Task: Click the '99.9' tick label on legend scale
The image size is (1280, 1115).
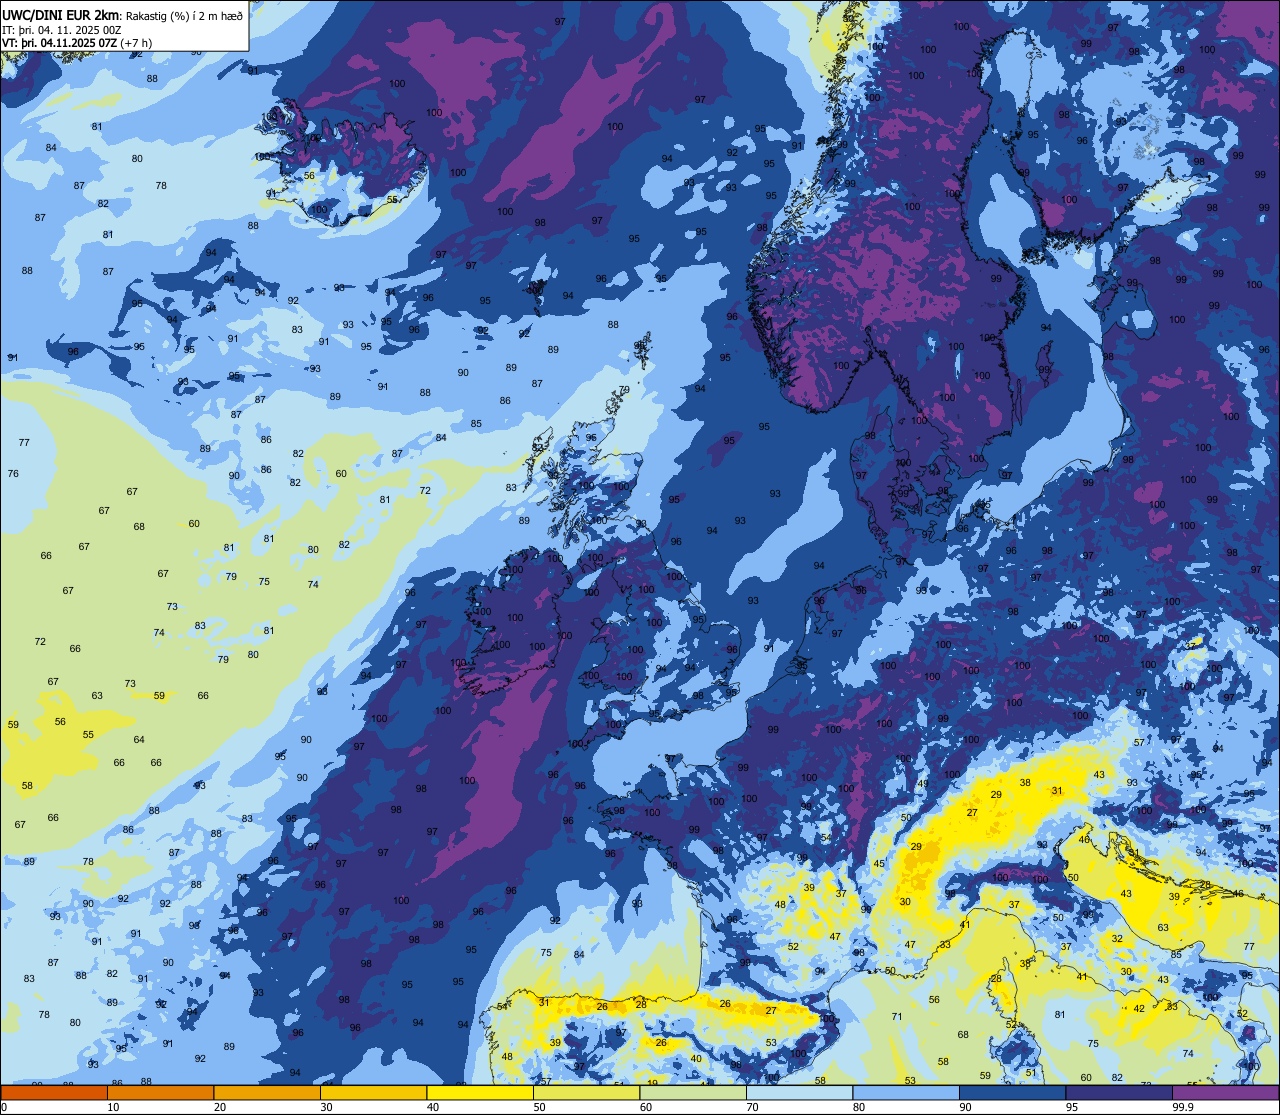Action: pos(1183,1107)
